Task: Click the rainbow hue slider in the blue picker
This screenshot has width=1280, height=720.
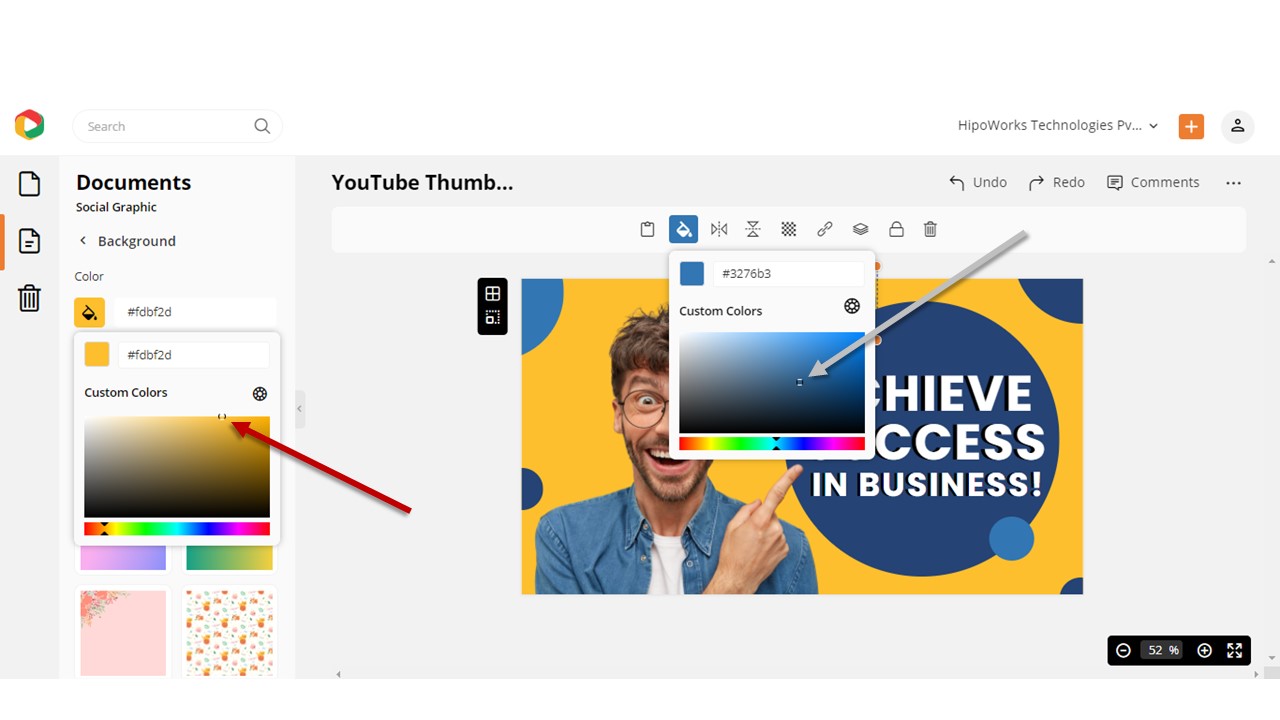Action: 771,443
